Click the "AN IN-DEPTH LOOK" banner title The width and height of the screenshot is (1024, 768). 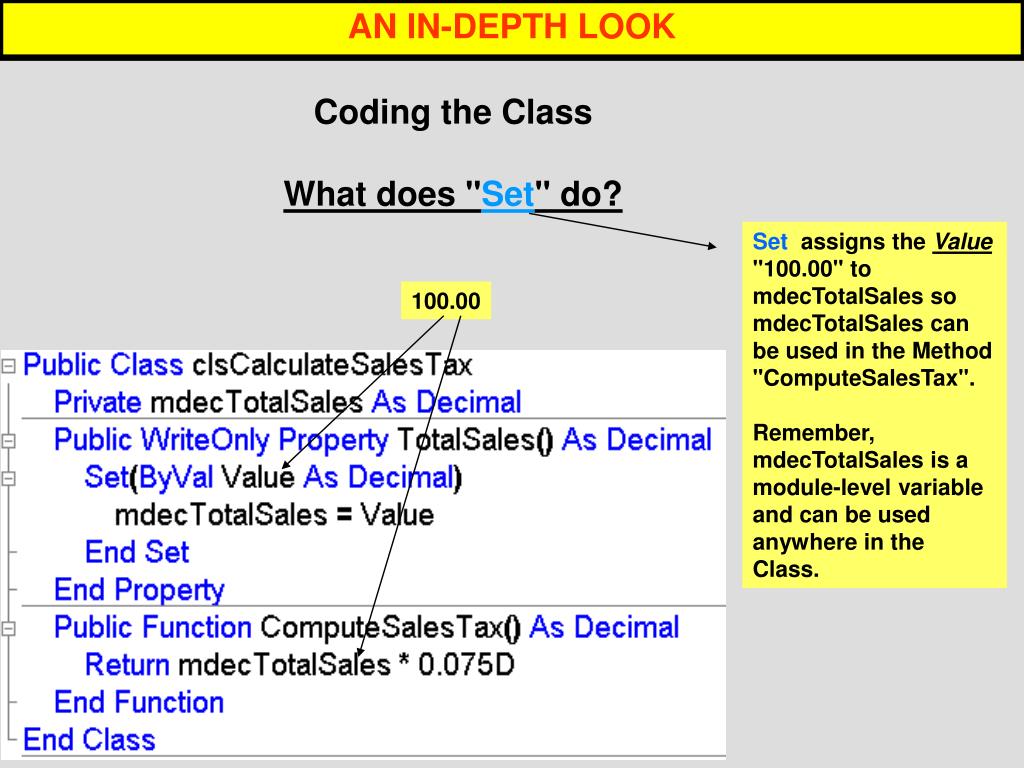(511, 27)
